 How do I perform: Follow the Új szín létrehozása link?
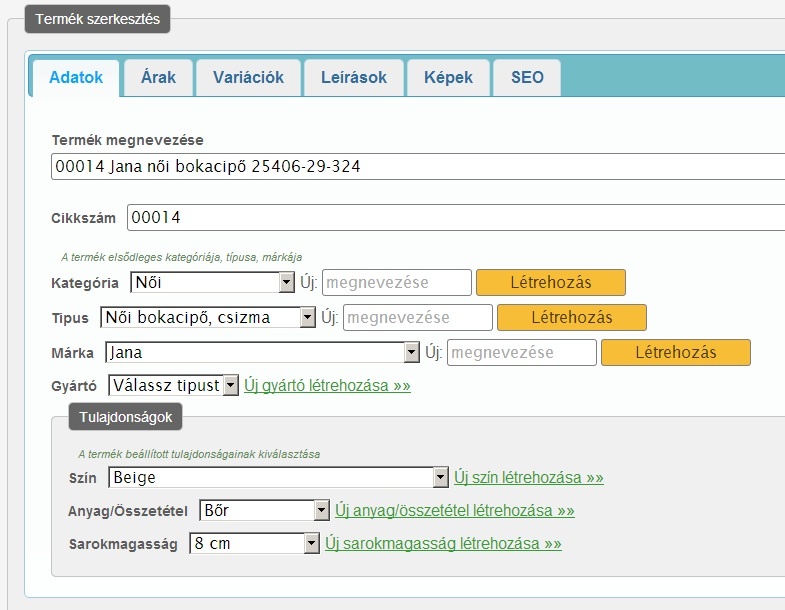click(529, 477)
